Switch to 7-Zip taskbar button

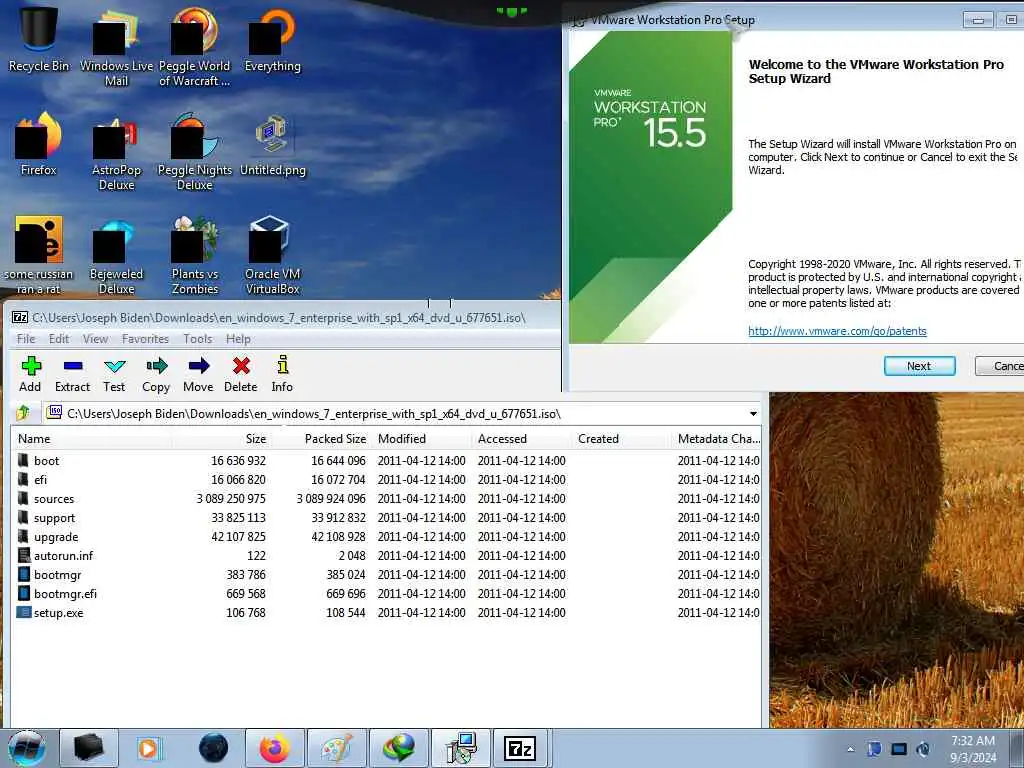(520, 748)
